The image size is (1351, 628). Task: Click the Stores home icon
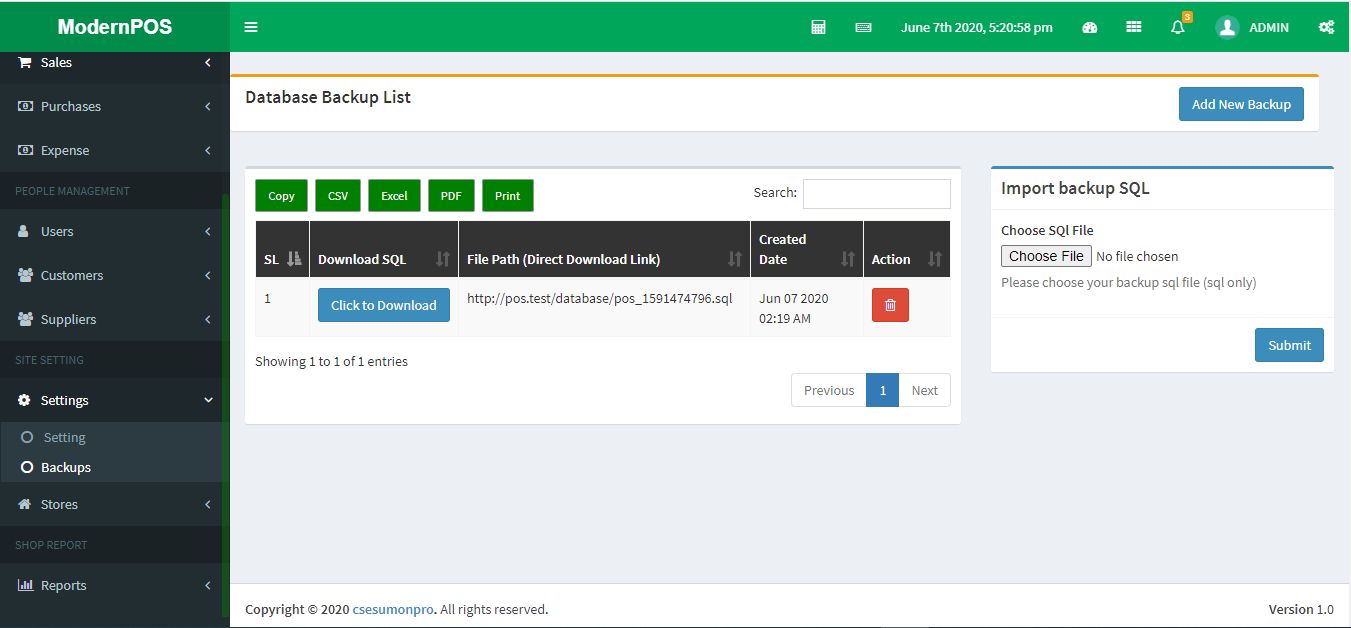(x=25, y=504)
